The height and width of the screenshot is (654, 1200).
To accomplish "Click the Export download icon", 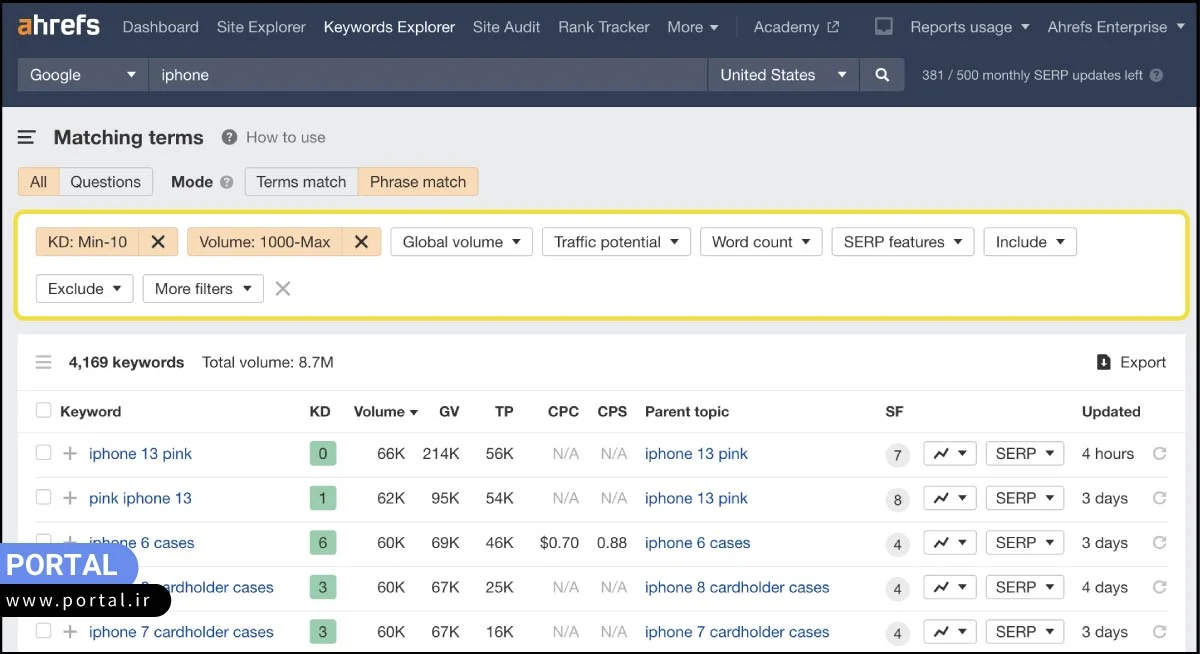I will 1104,363.
